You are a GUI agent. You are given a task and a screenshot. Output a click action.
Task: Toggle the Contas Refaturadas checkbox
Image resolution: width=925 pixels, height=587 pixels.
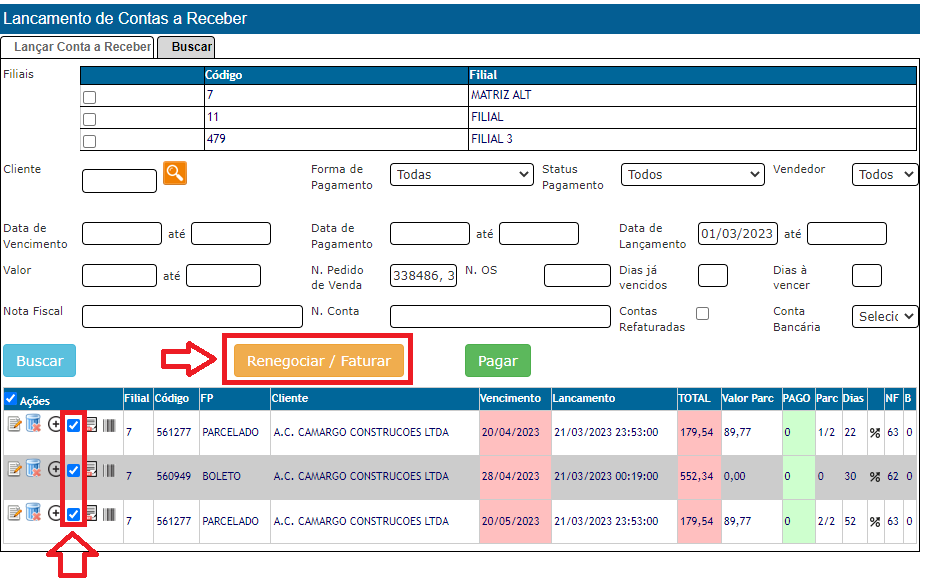[x=703, y=313]
